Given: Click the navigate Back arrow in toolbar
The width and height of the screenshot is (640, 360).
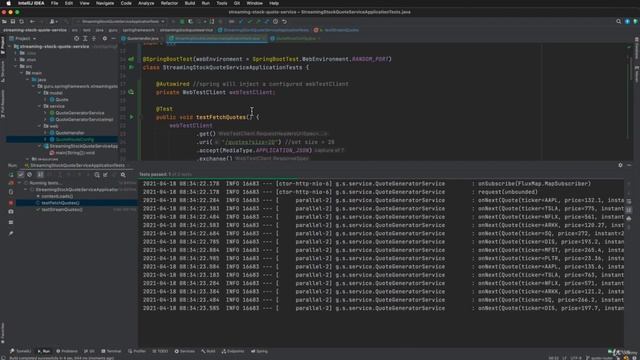Looking at the screenshot, I should pyautogui.click(x=32, y=21).
